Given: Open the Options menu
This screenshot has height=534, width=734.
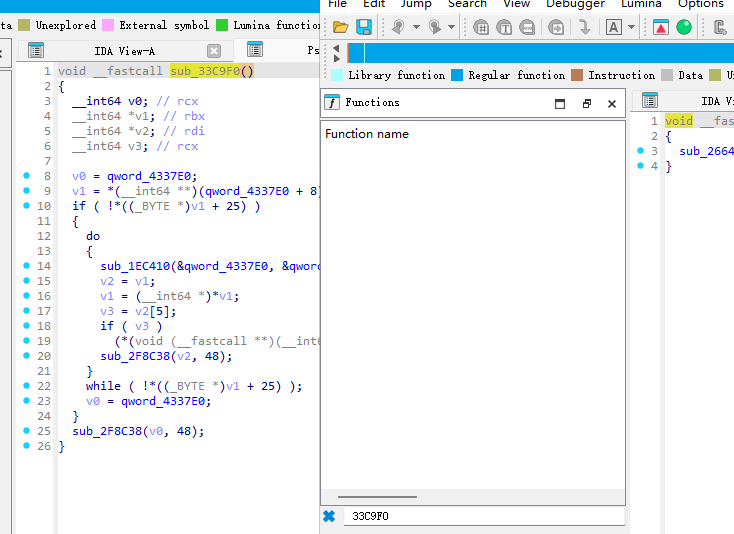Looking at the screenshot, I should point(701,4).
